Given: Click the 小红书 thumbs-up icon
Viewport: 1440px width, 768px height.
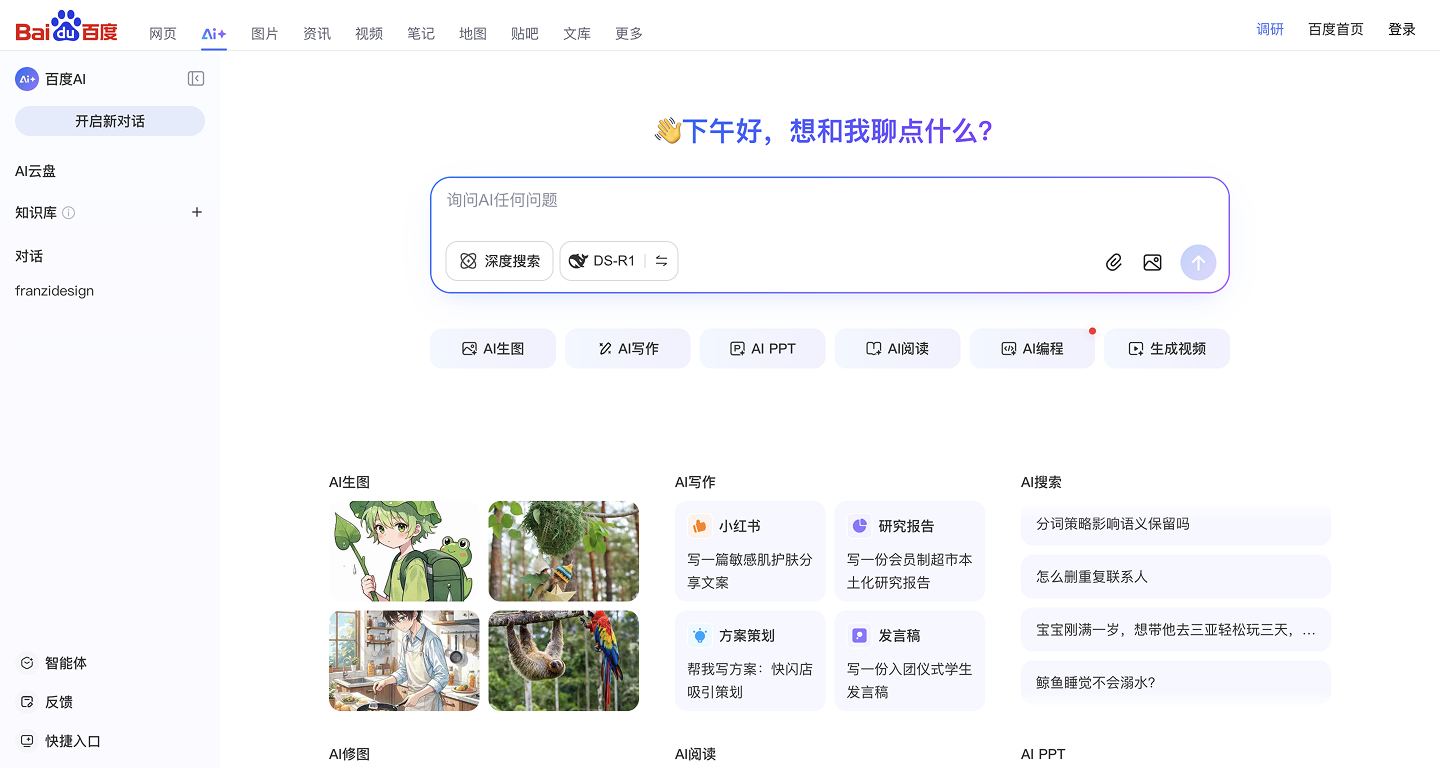Looking at the screenshot, I should (699, 526).
